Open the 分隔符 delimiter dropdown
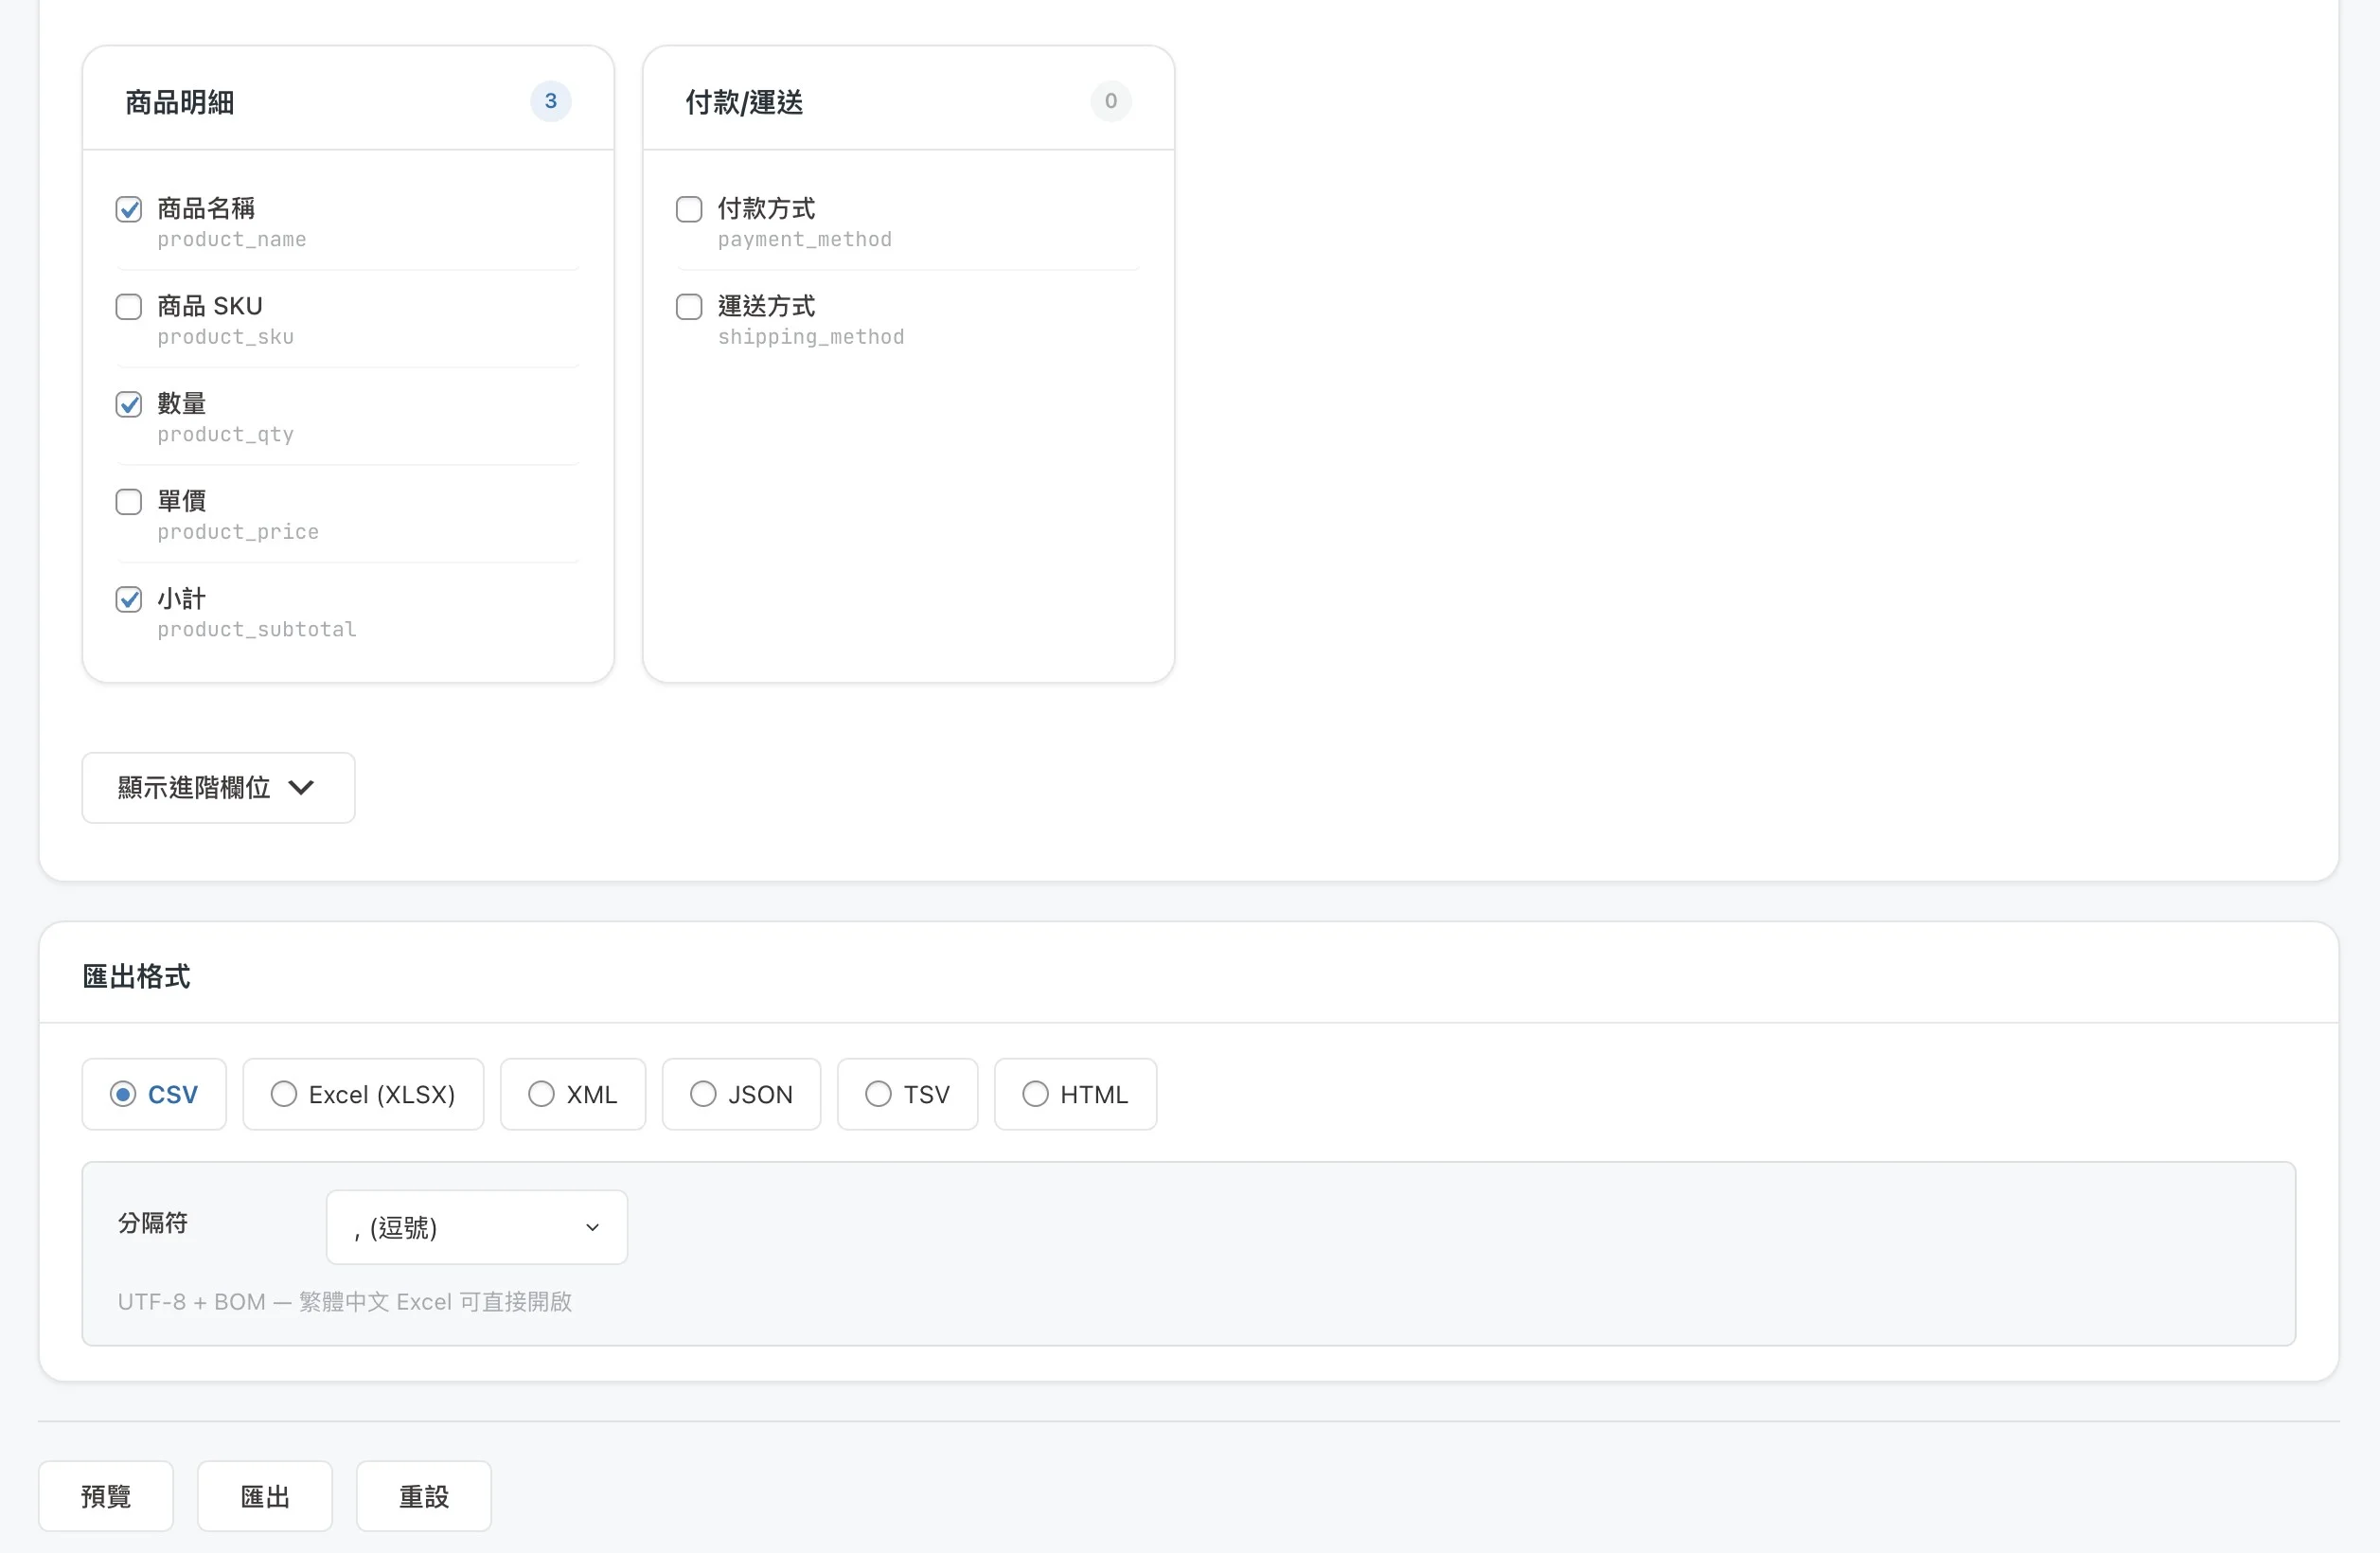This screenshot has width=2380, height=1553. pos(477,1227)
